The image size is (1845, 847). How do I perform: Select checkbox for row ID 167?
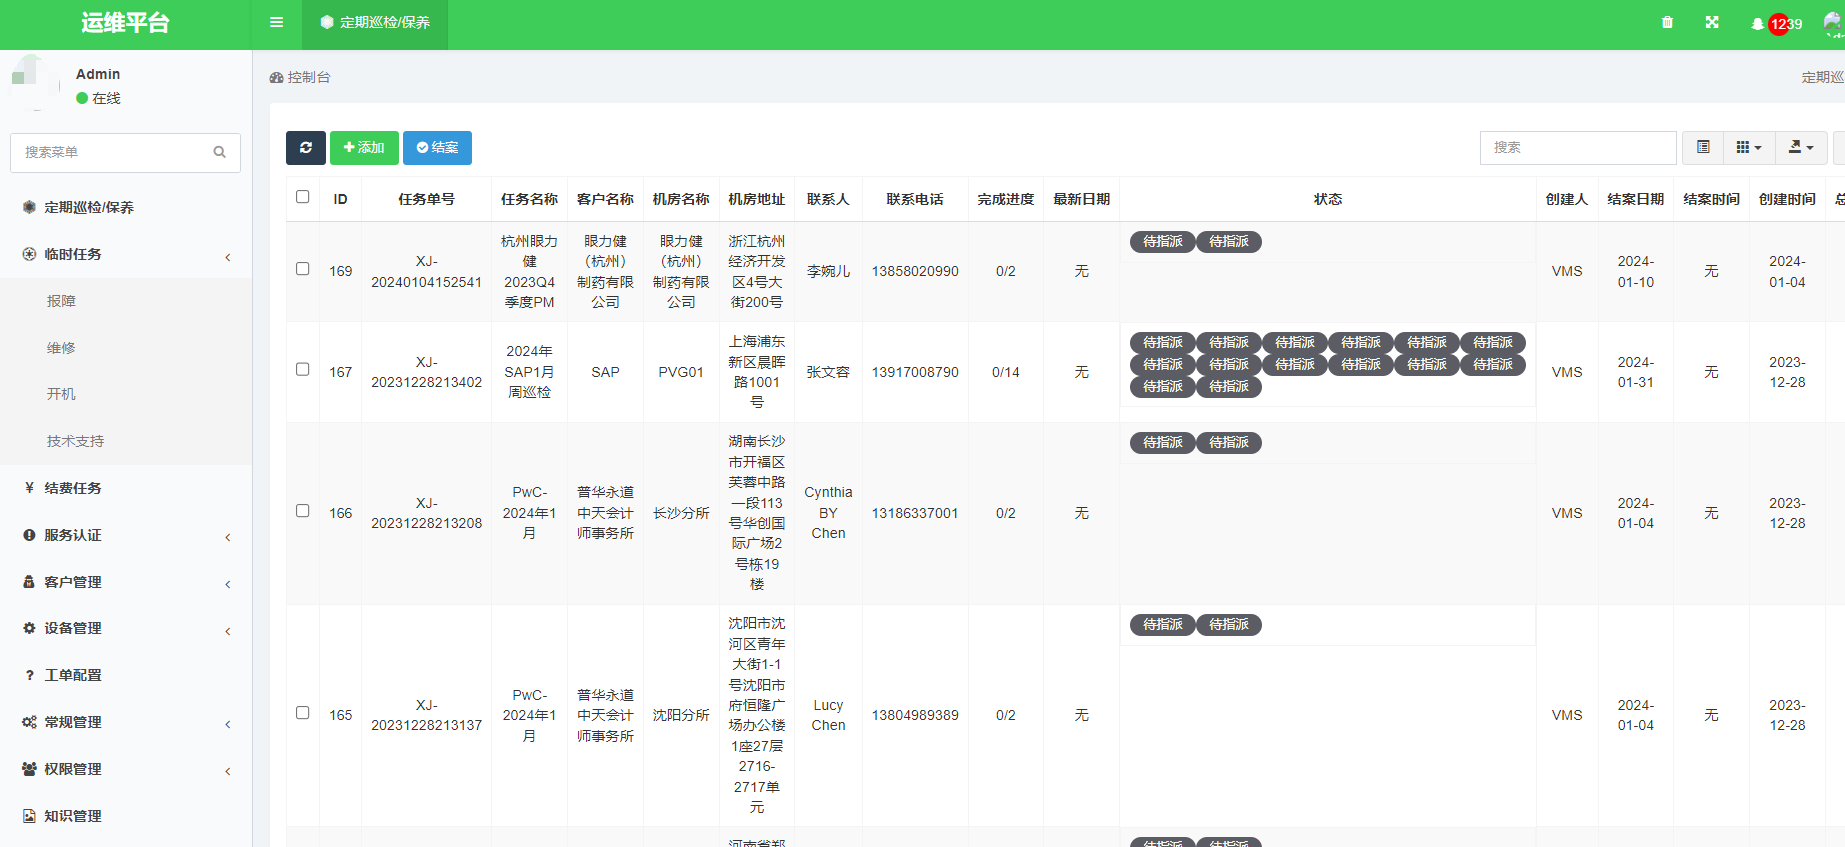click(303, 369)
